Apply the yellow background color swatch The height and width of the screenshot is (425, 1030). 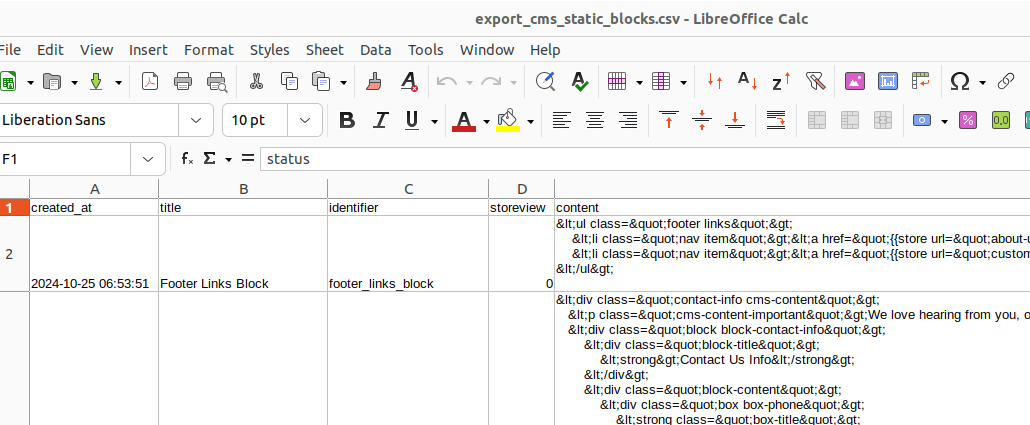point(508,121)
